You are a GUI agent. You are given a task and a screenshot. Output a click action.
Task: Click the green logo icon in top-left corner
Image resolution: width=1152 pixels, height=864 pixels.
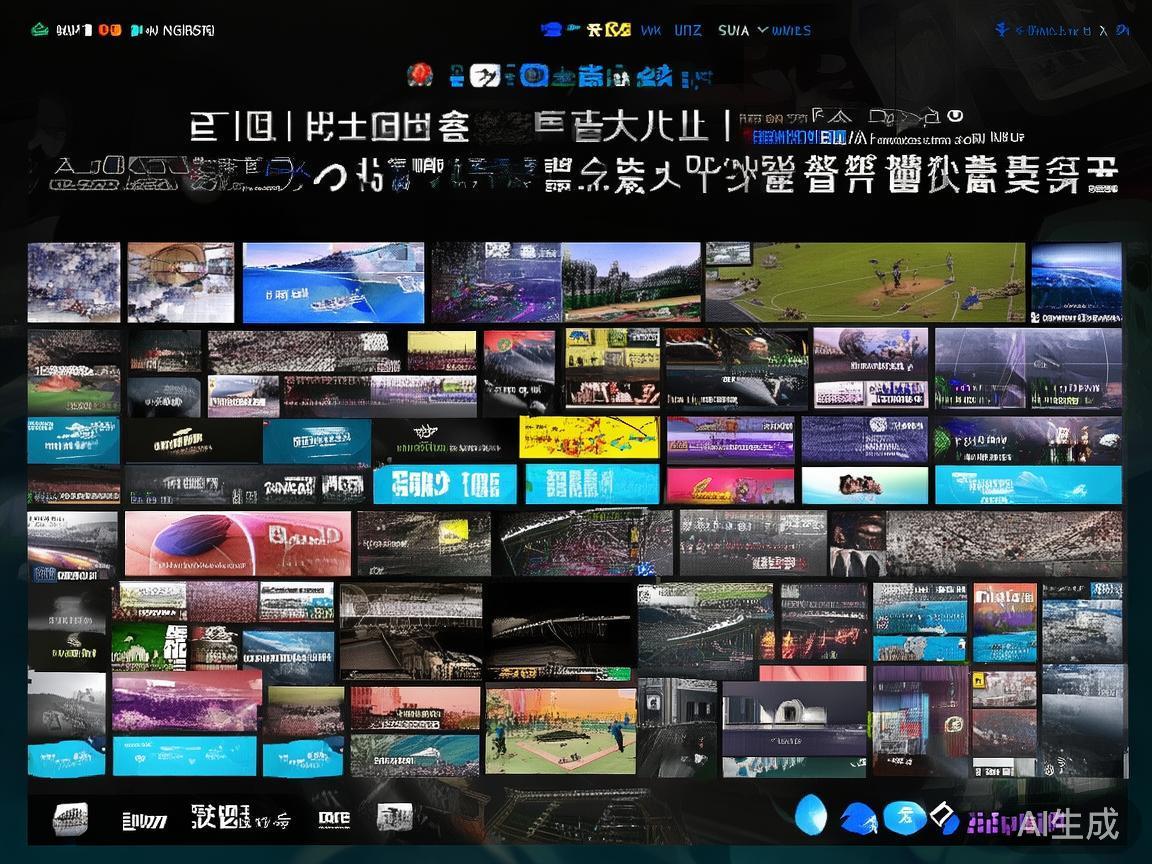[x=40, y=30]
